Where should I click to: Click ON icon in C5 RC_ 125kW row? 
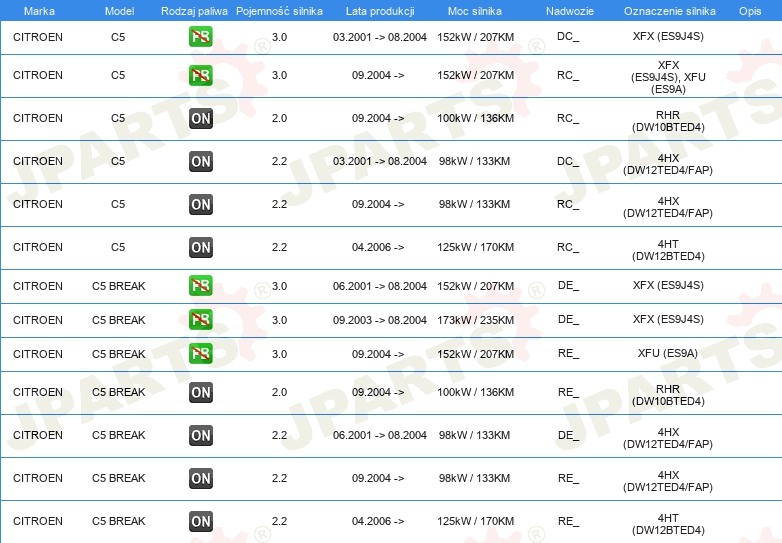coord(200,247)
